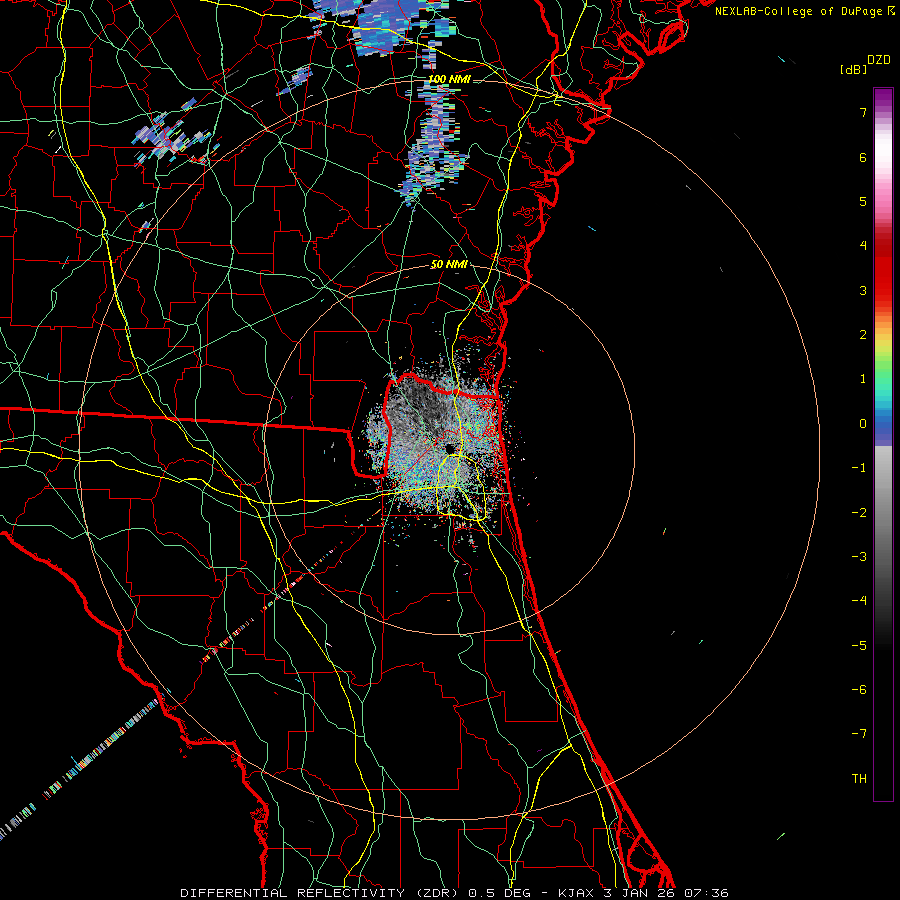This screenshot has height=900, width=900.
Task: Click the [dB] units label
Action: (x=853, y=69)
